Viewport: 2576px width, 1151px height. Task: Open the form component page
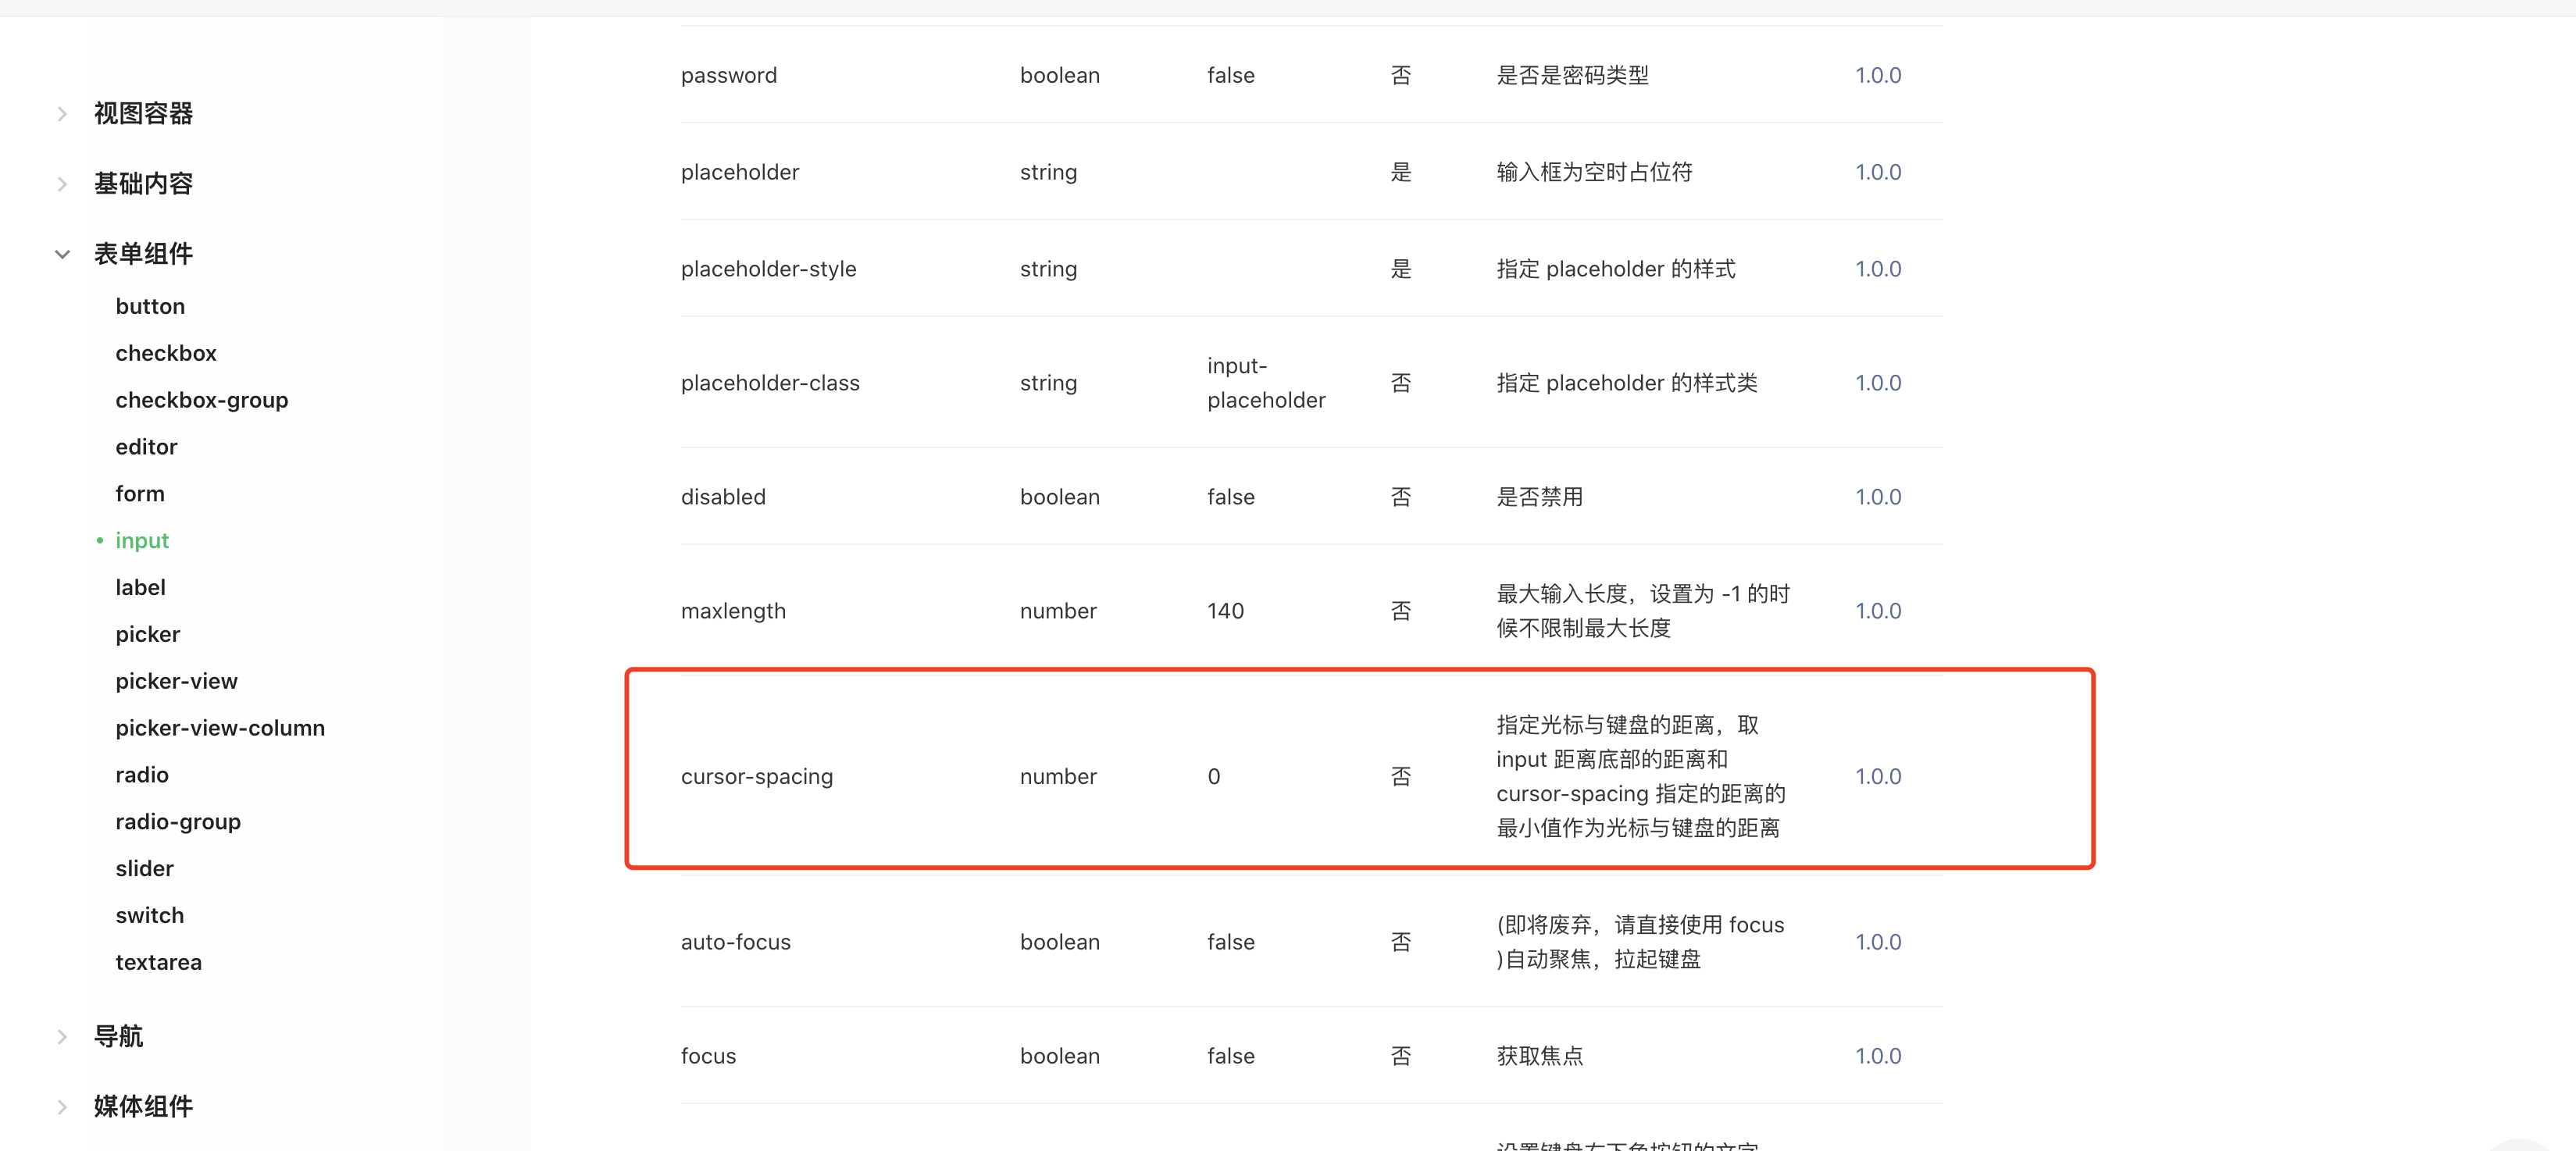[x=140, y=494]
